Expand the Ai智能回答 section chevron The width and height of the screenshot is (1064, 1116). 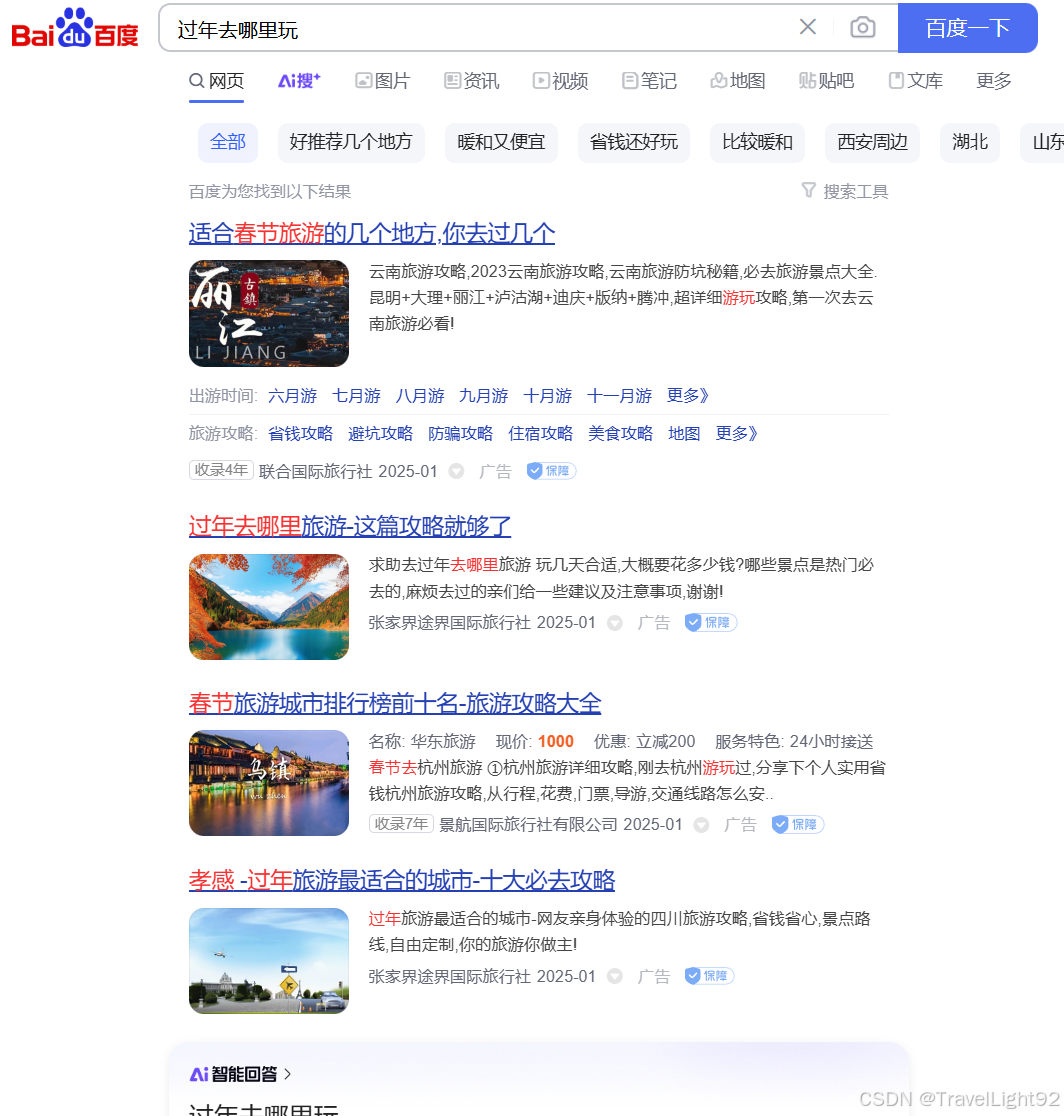click(x=288, y=1073)
